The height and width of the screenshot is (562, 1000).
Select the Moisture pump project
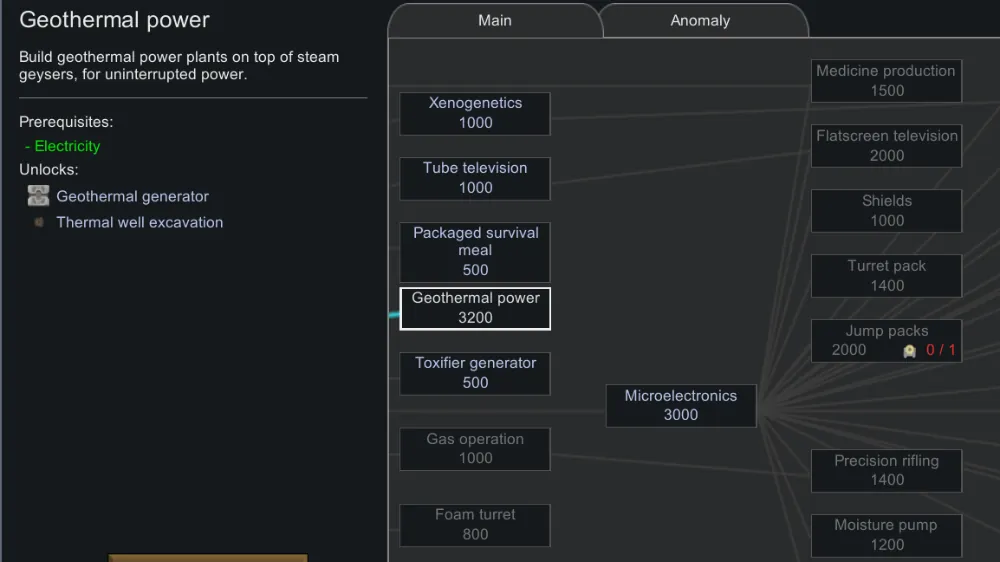[886, 535]
